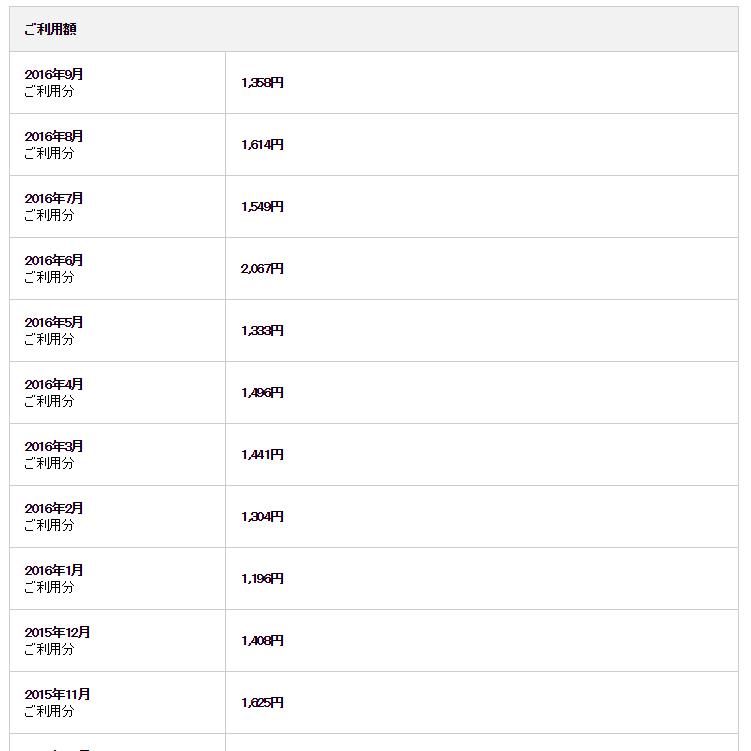751x751 pixels.
Task: Select the 2016年6月 ご利用分 row label
Action: (54, 269)
